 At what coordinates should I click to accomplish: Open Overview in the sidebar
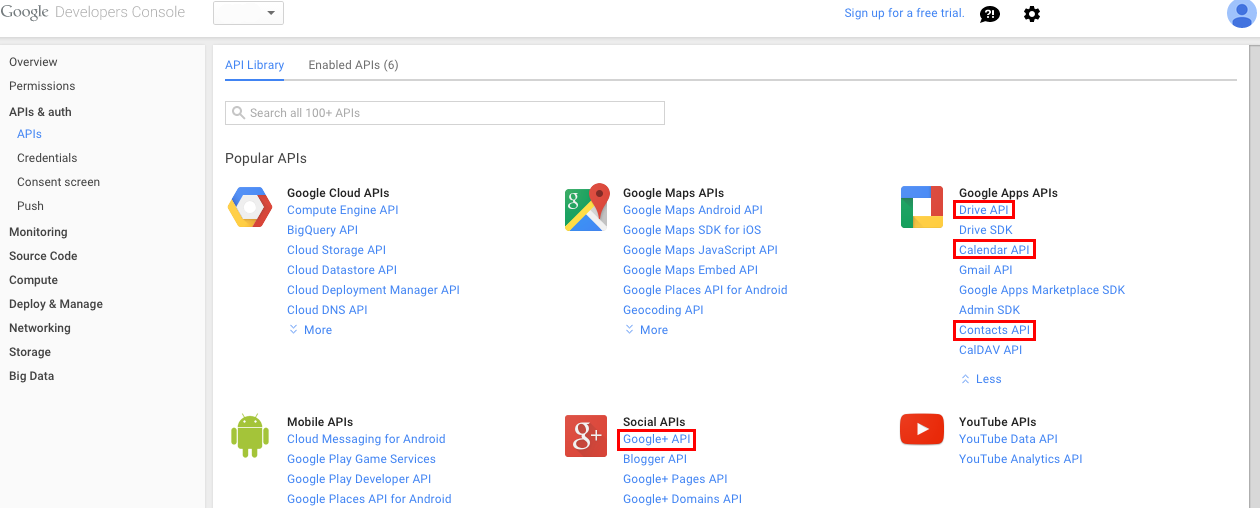coord(33,62)
